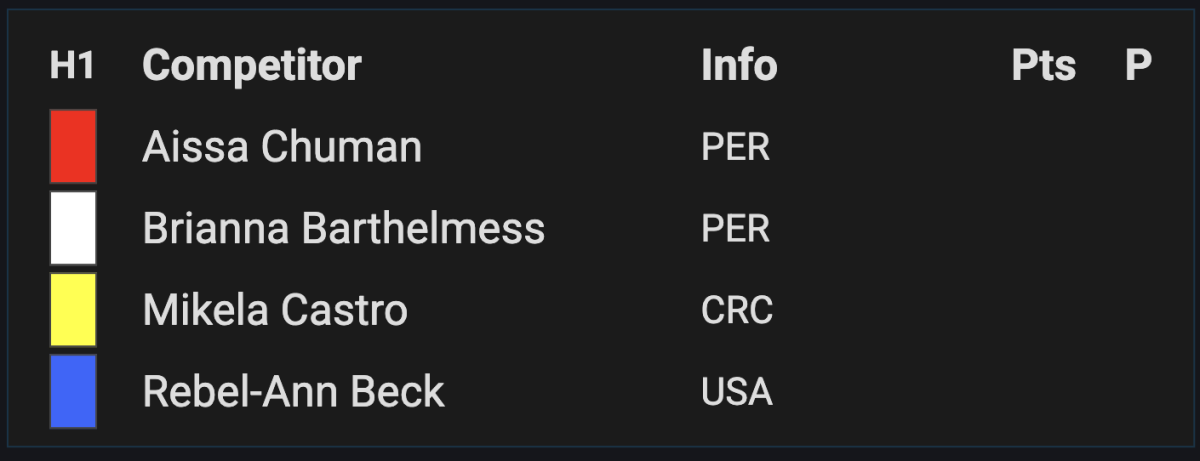The width and height of the screenshot is (1200, 461).
Task: Click the empty Pts cell for Aissa Chuman
Action: (1043, 148)
